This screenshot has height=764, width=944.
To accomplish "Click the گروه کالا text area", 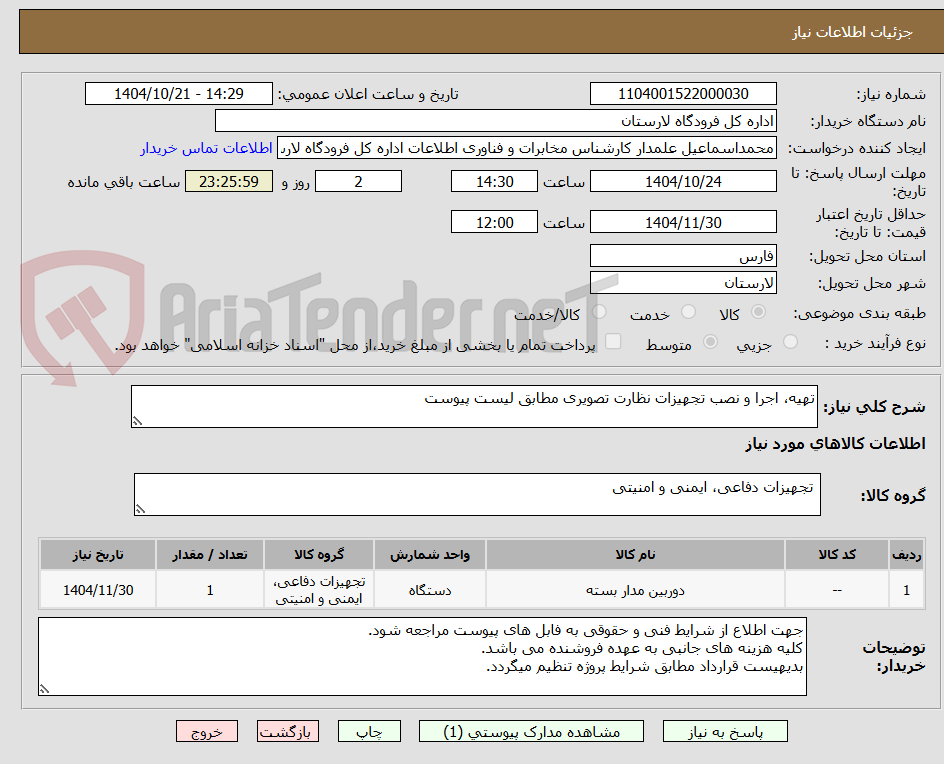I will coord(477,494).
